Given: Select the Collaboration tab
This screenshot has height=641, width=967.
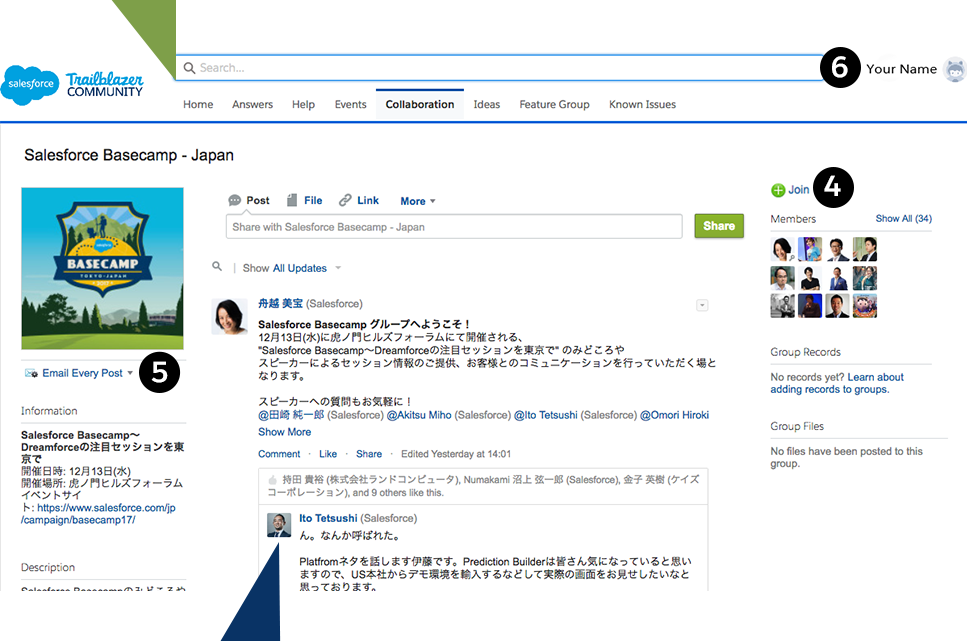Looking at the screenshot, I should tap(420, 105).
